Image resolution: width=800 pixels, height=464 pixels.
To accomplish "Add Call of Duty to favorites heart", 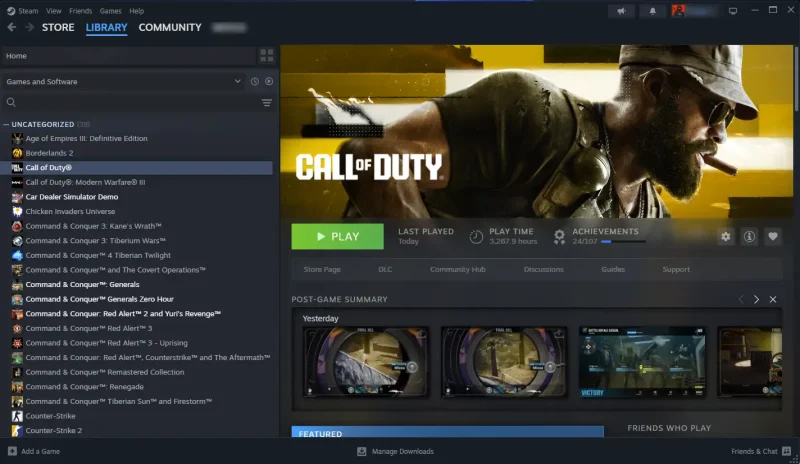I will [773, 236].
